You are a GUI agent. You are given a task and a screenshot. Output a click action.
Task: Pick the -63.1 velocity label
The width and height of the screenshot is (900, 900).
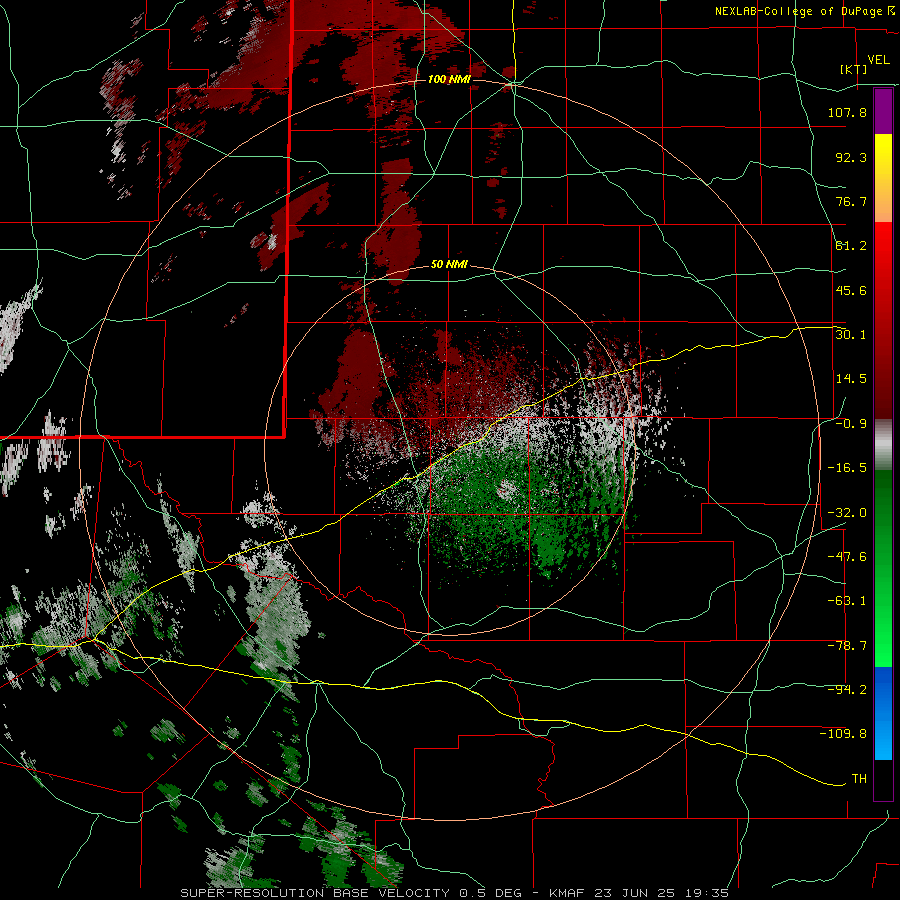click(847, 601)
